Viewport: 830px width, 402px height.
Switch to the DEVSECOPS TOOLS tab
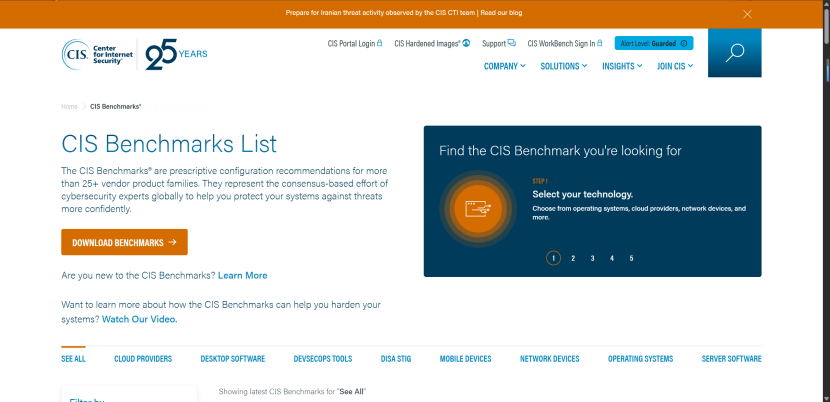coord(323,359)
